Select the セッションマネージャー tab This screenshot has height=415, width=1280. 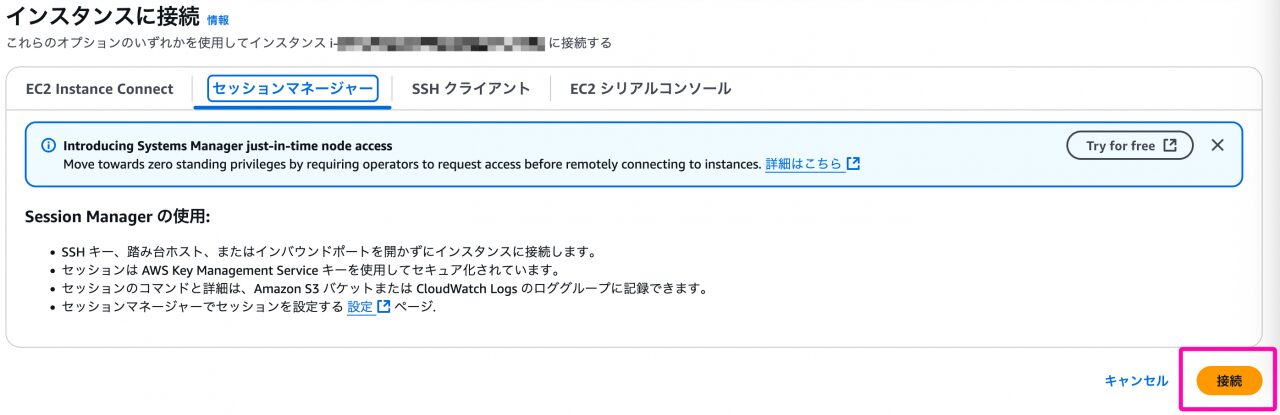[293, 88]
